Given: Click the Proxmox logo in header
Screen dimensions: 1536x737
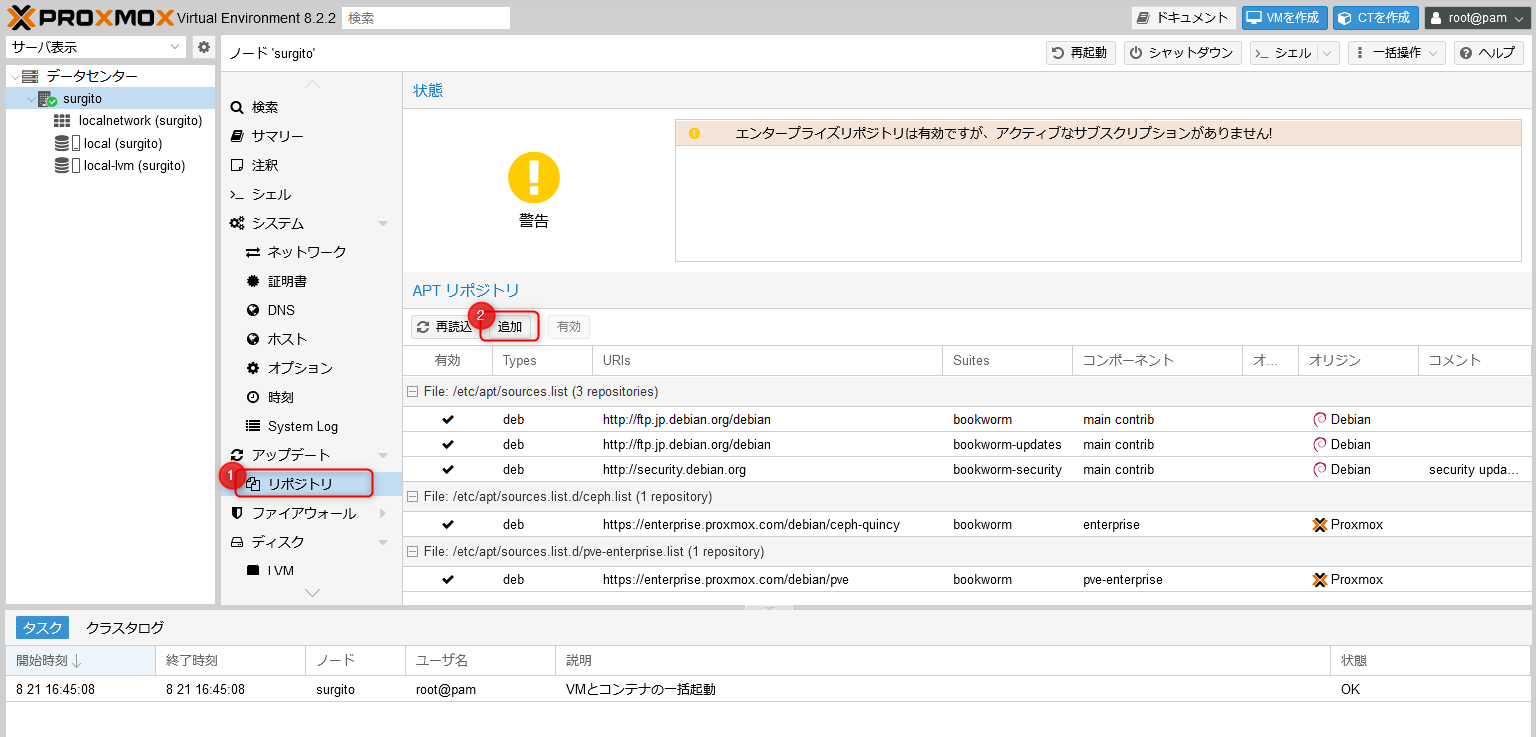Looking at the screenshot, I should [90, 17].
